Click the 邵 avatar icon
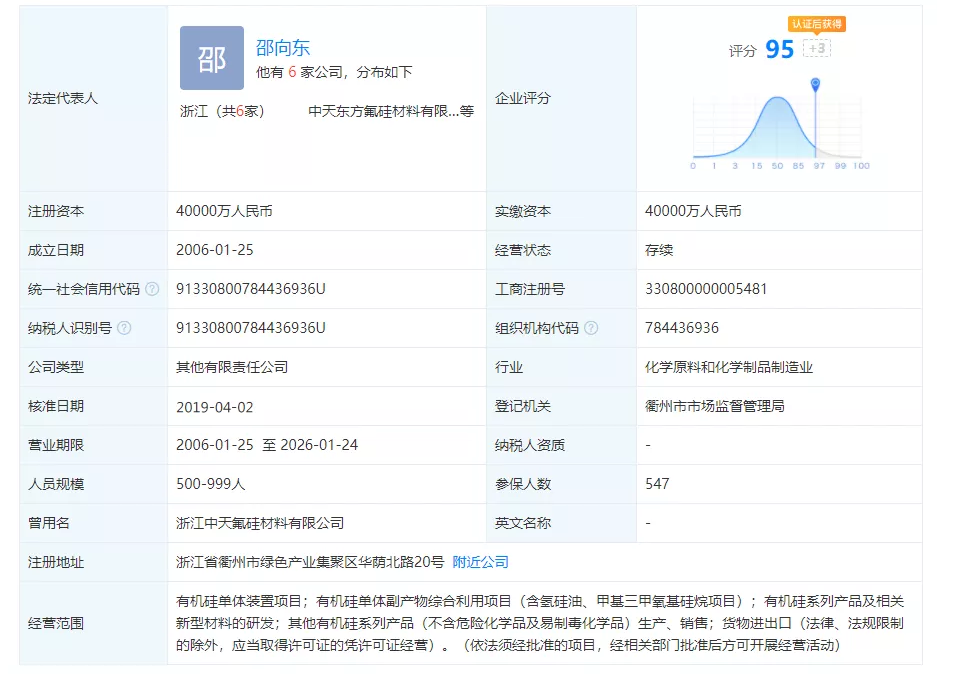 coord(211,59)
